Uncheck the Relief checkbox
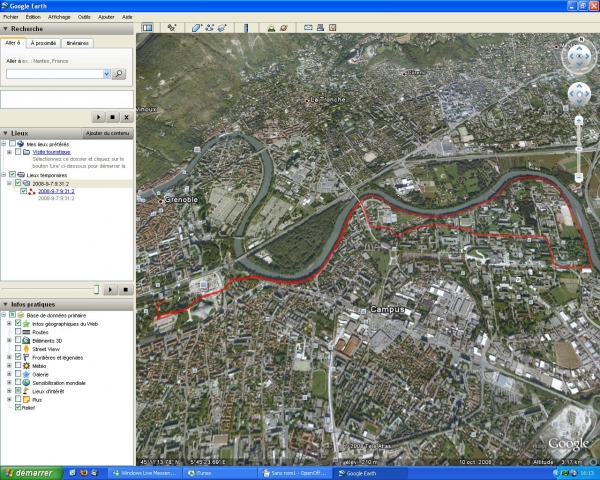Screen dimensions: 600x480 (18, 407)
